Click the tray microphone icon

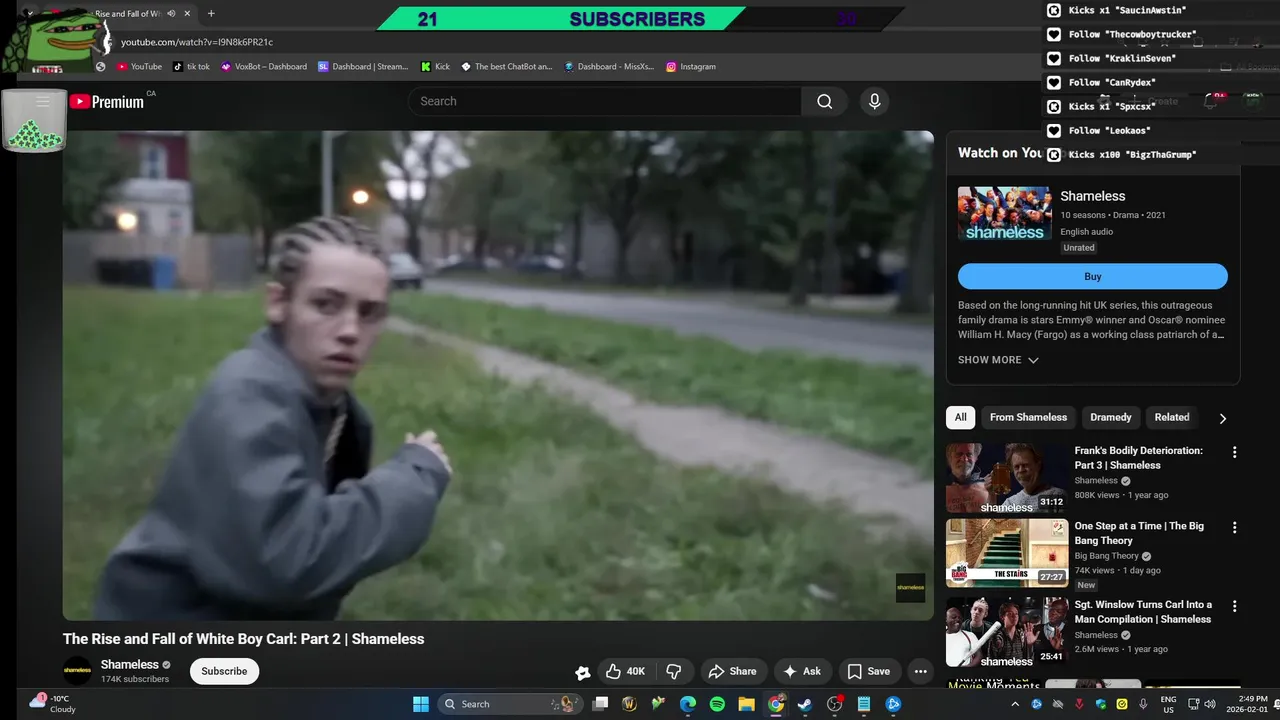click(1143, 704)
